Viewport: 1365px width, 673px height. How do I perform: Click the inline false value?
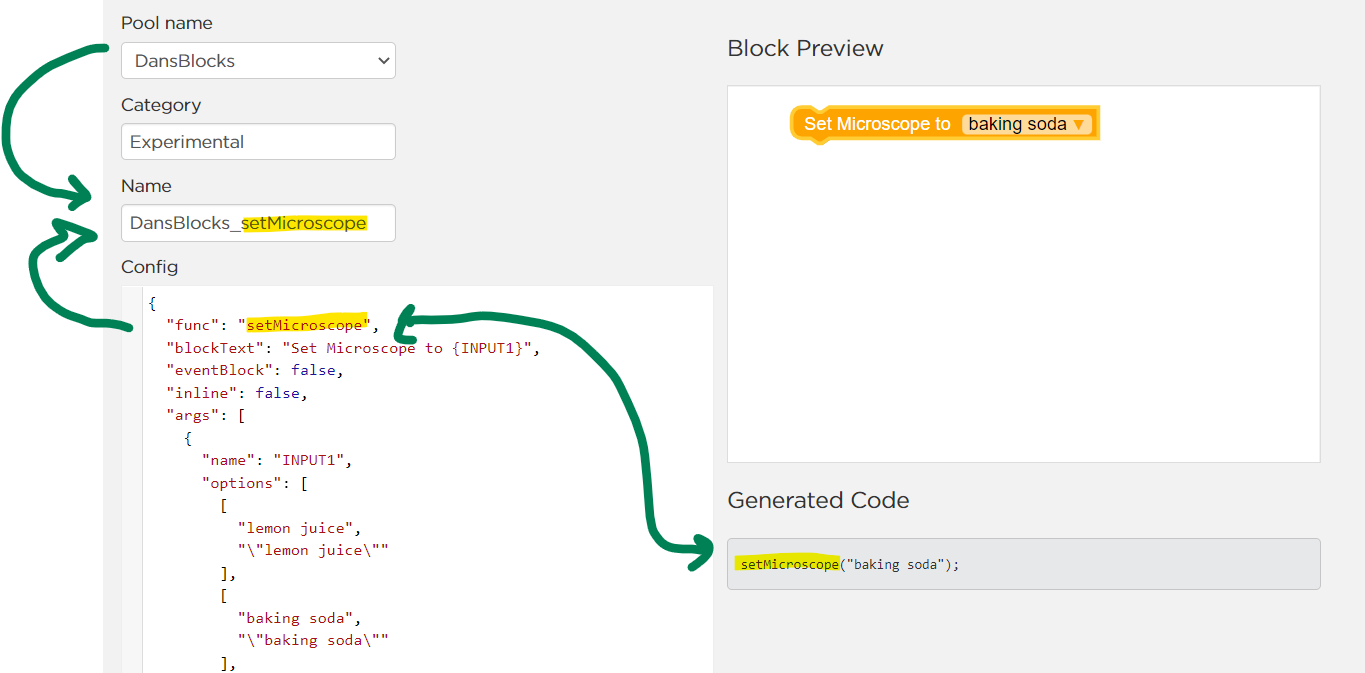point(279,392)
